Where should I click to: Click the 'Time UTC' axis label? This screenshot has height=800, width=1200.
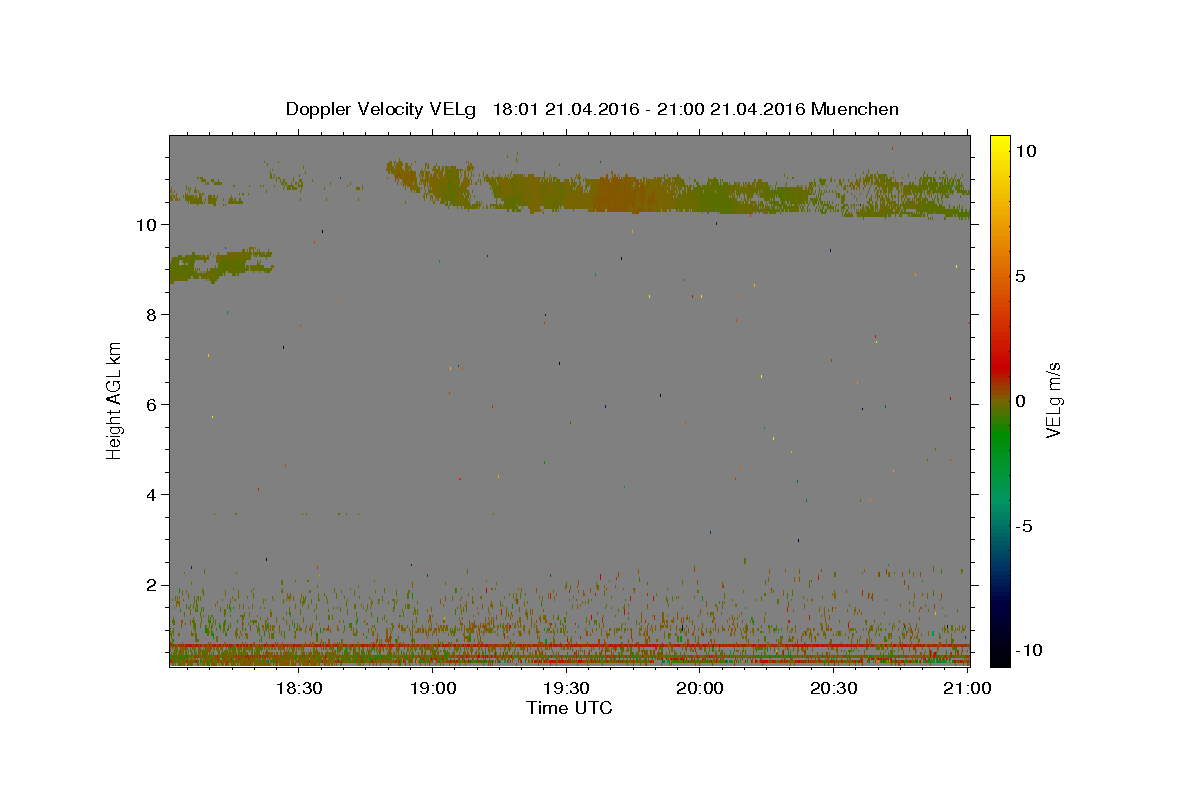point(569,708)
